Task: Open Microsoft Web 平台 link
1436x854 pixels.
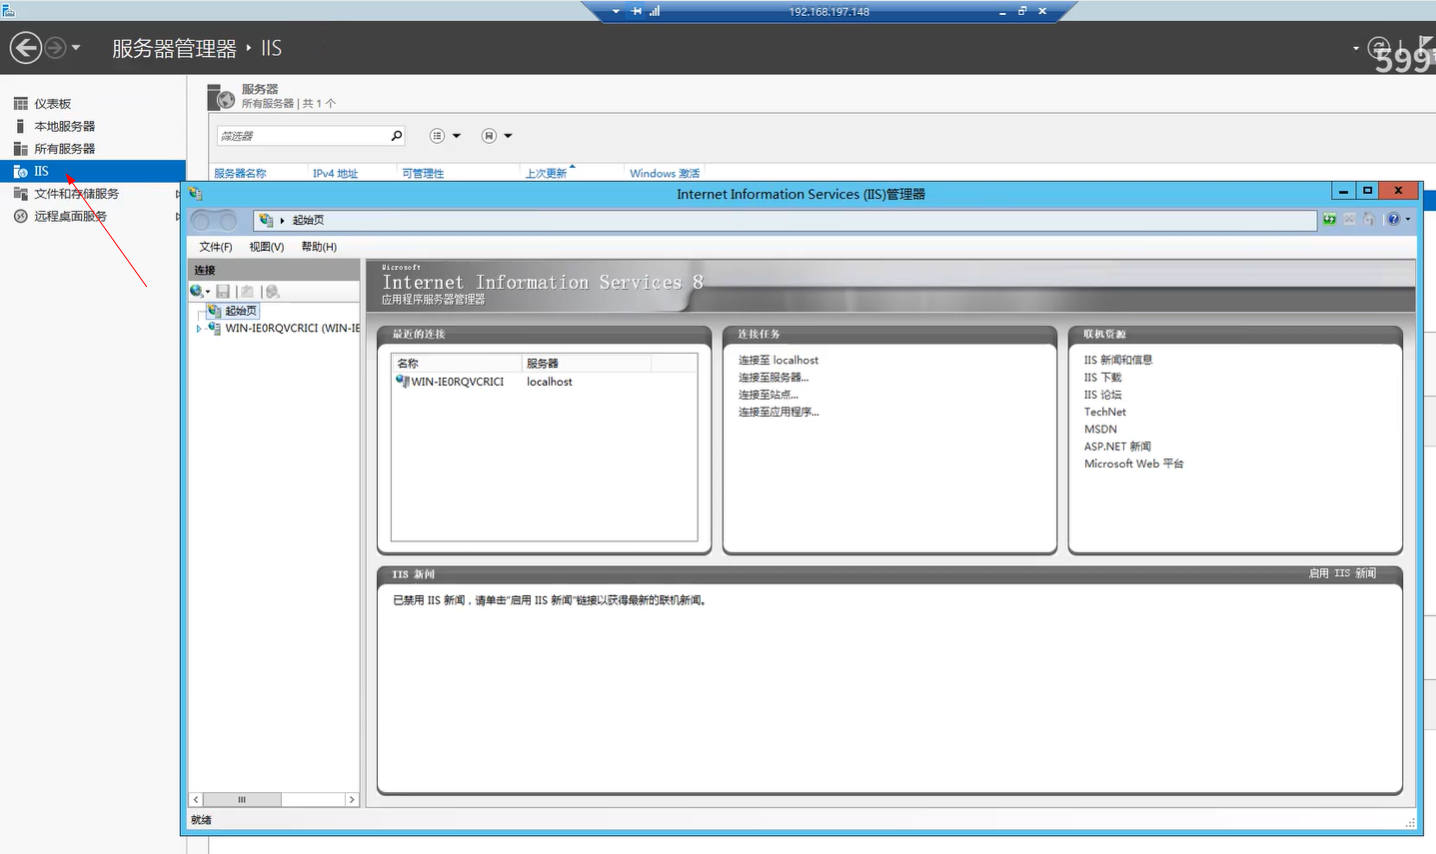Action: tap(1134, 464)
